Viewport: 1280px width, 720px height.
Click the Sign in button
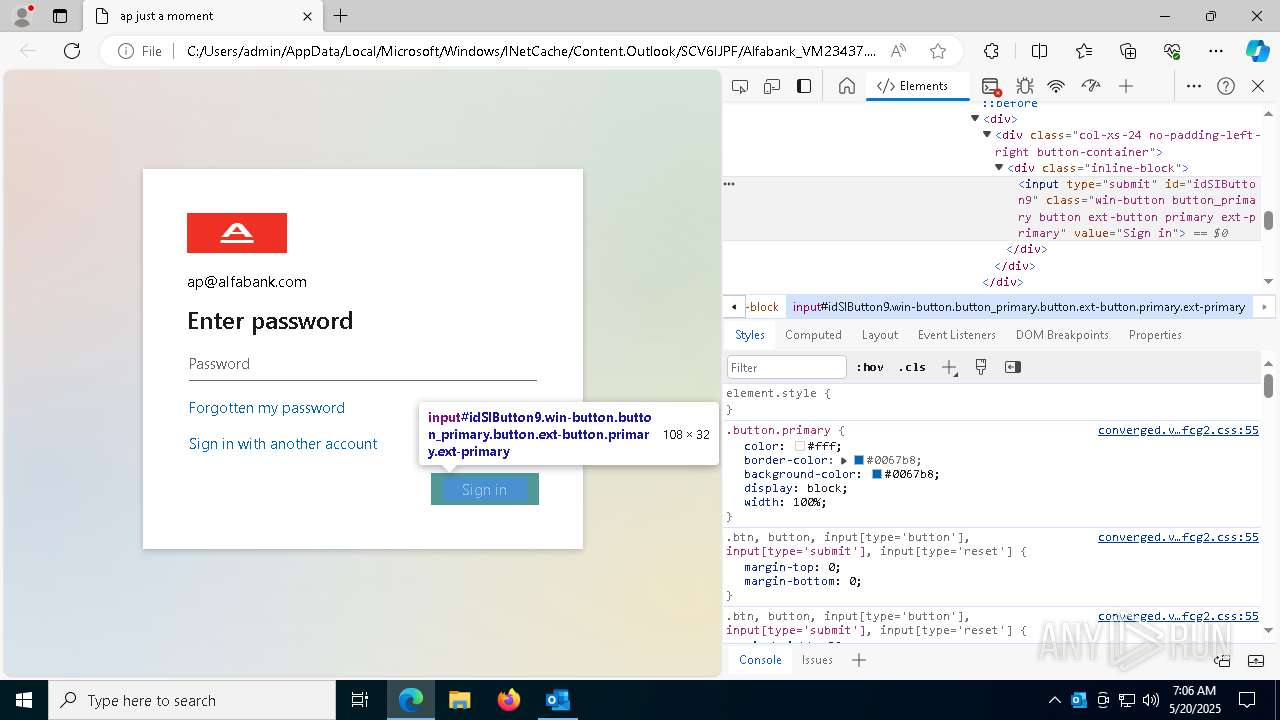pos(485,489)
